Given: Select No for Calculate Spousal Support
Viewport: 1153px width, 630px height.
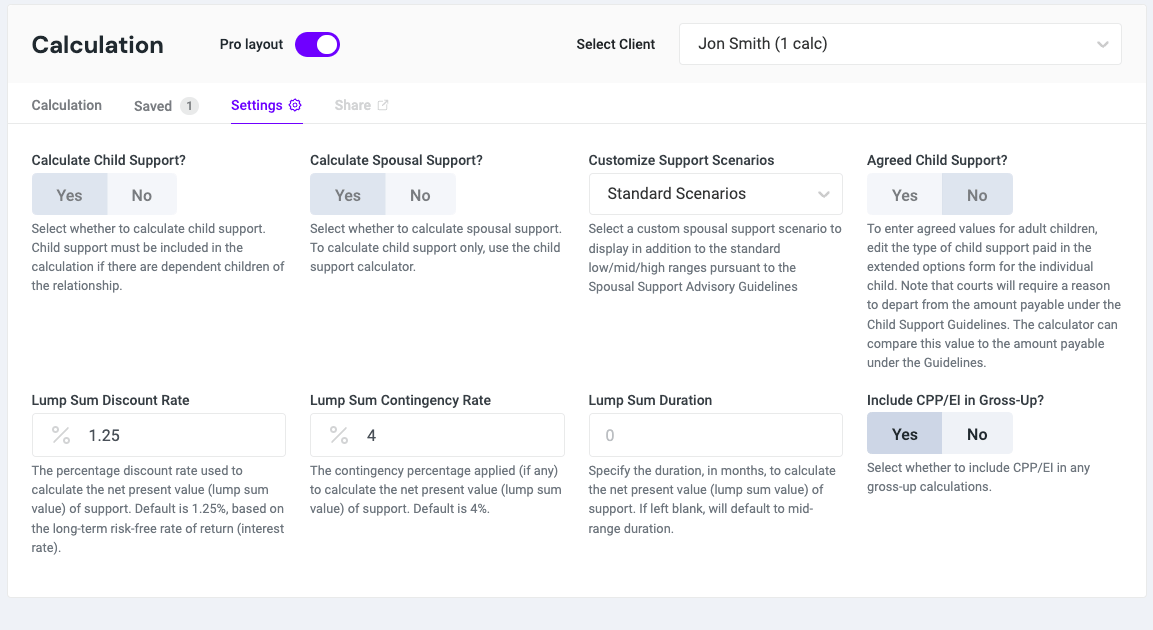Looking at the screenshot, I should tap(421, 193).
